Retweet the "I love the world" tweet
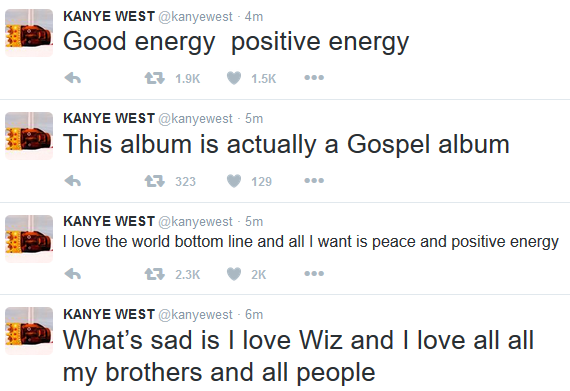 pos(154,274)
